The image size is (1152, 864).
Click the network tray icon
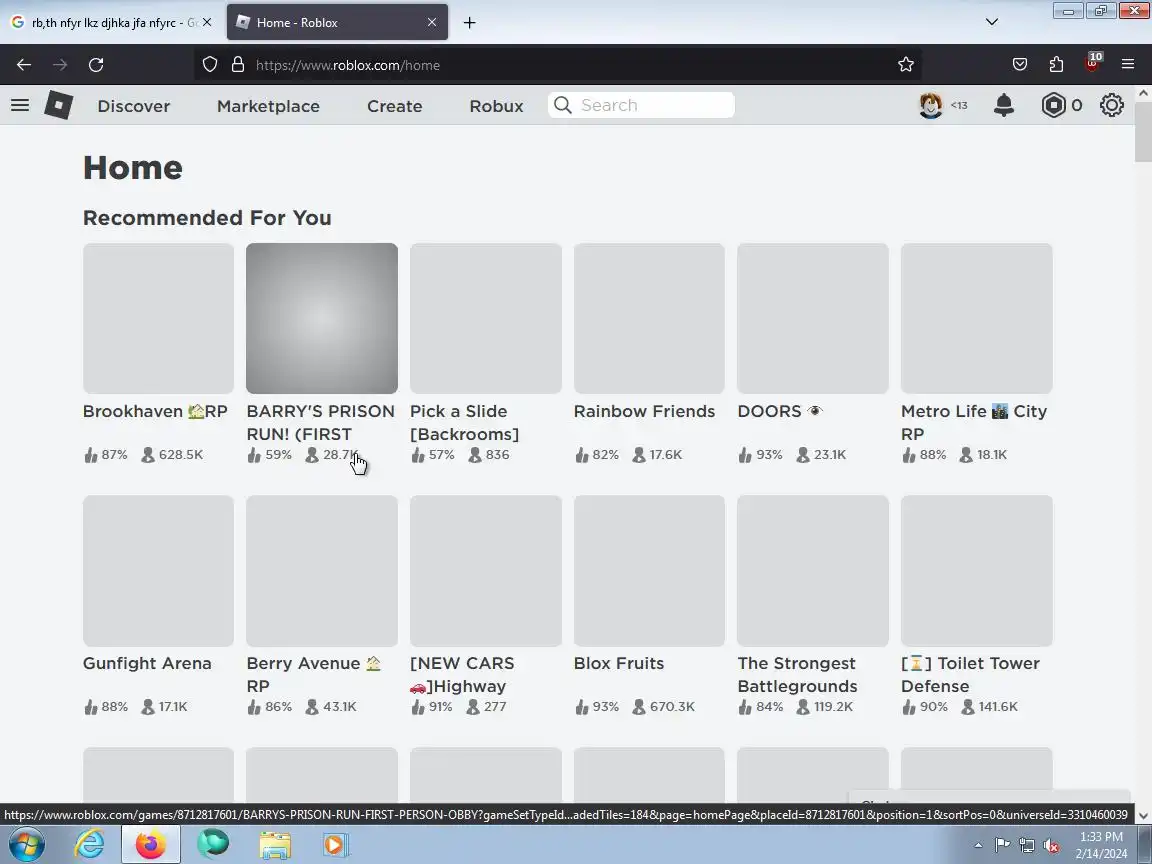tap(1027, 846)
